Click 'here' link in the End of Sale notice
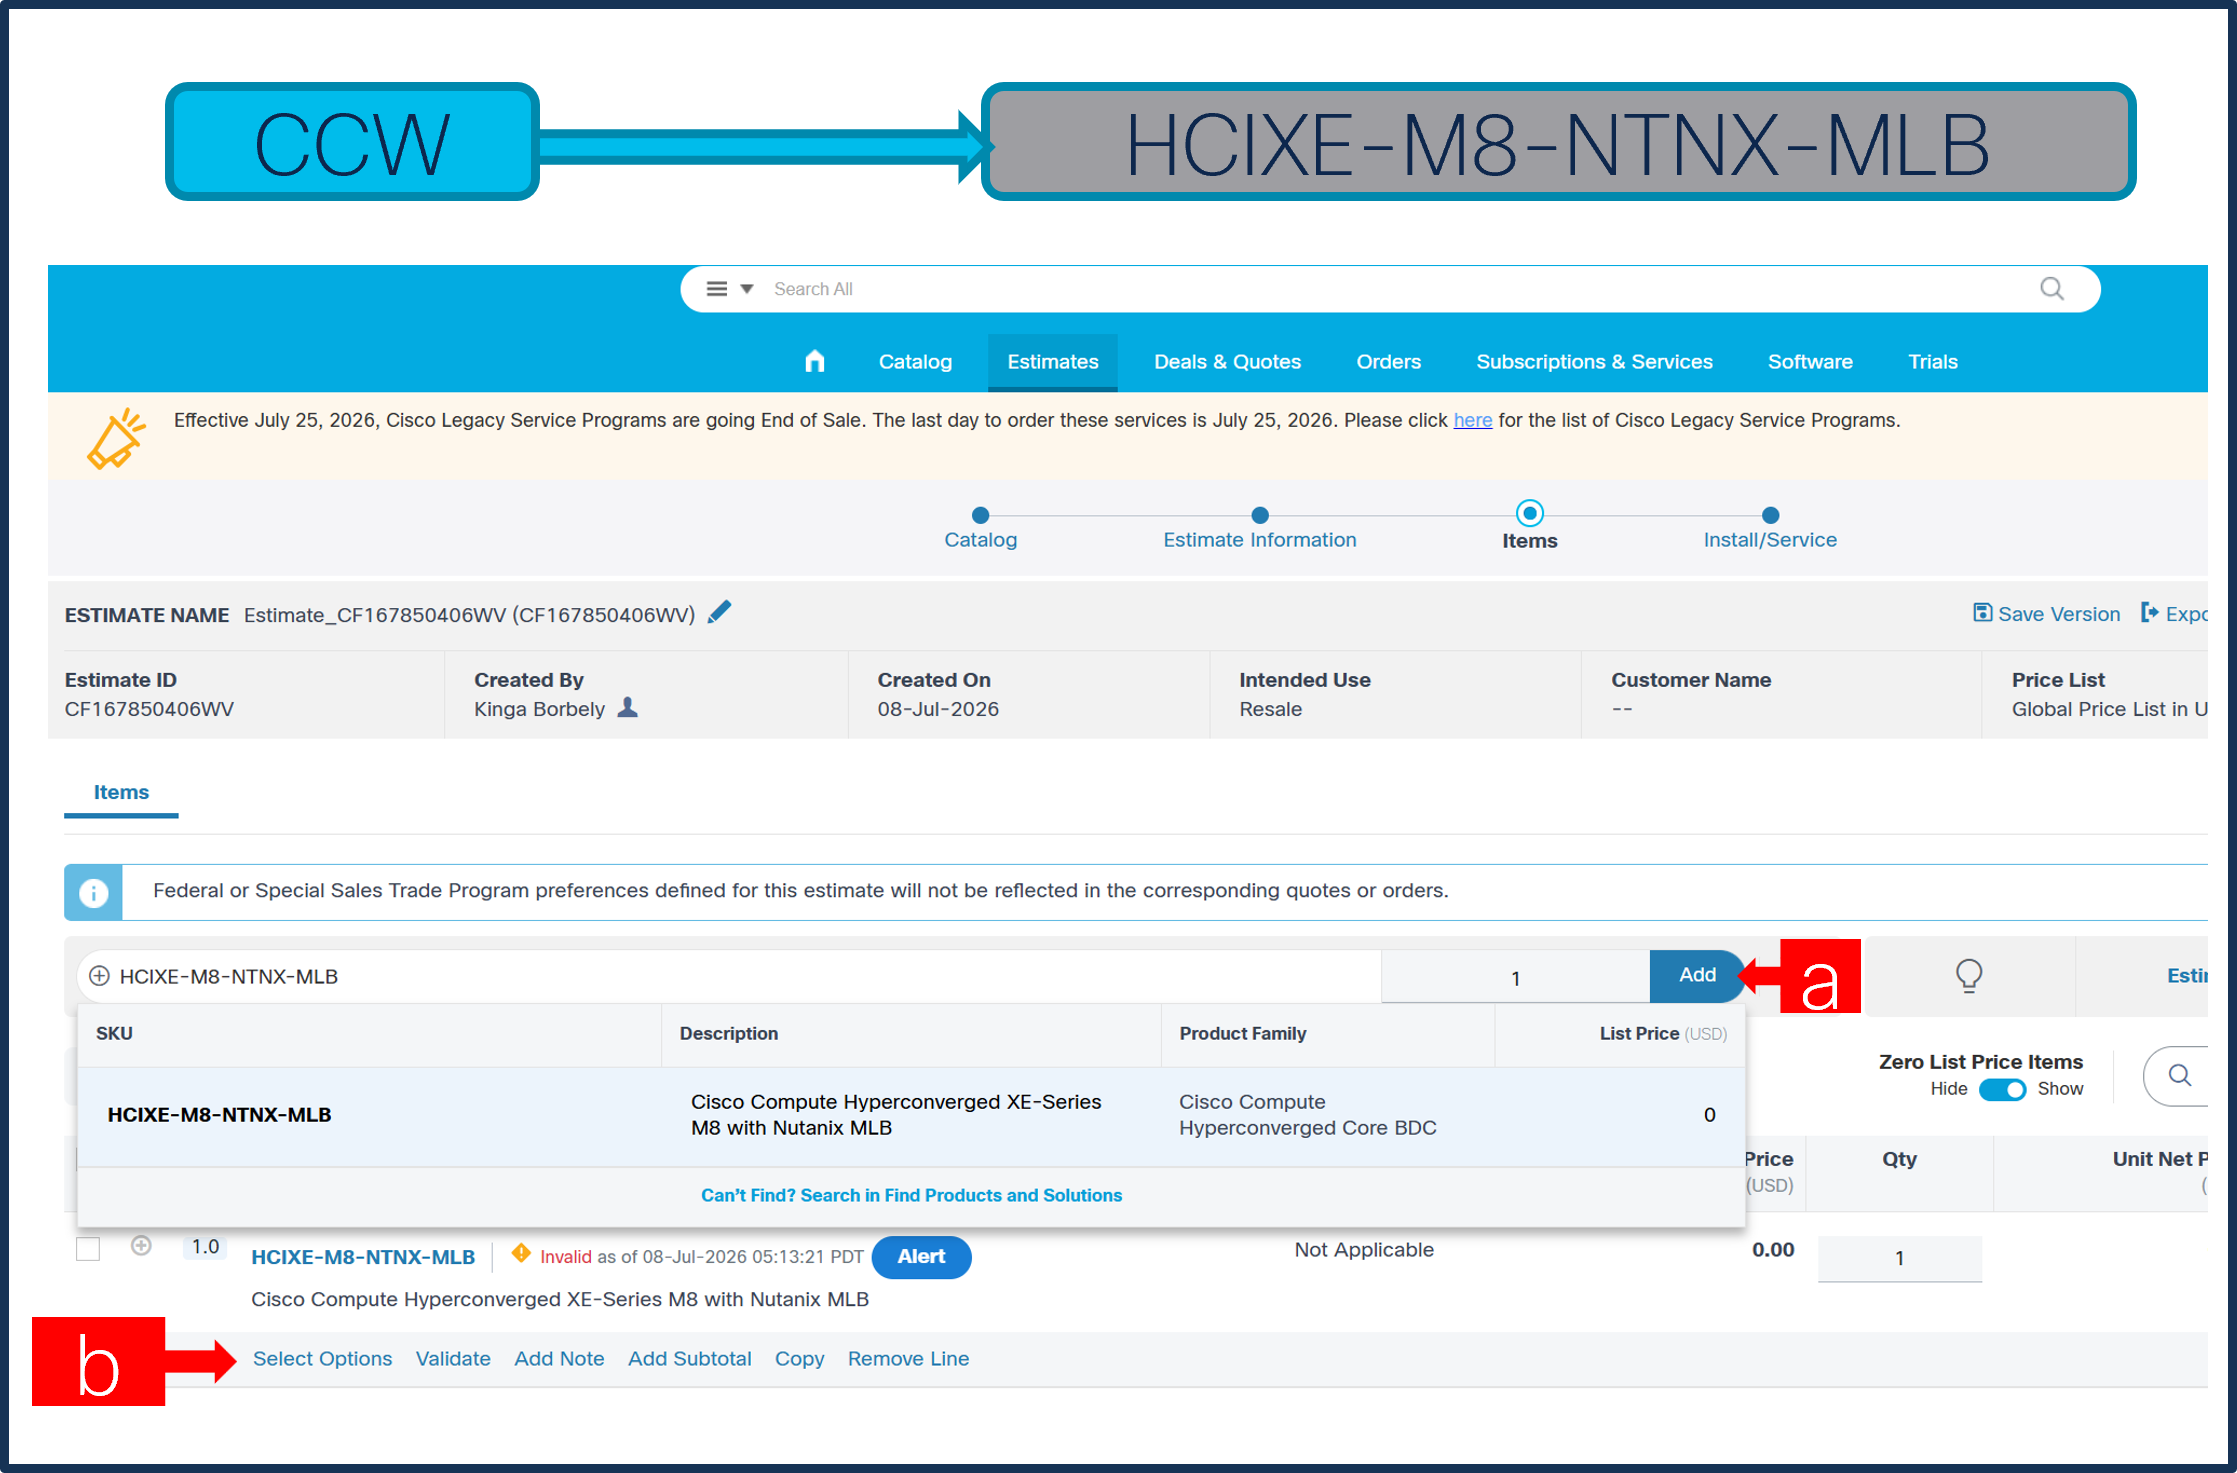This screenshot has height=1473, width=2237. 1472,420
